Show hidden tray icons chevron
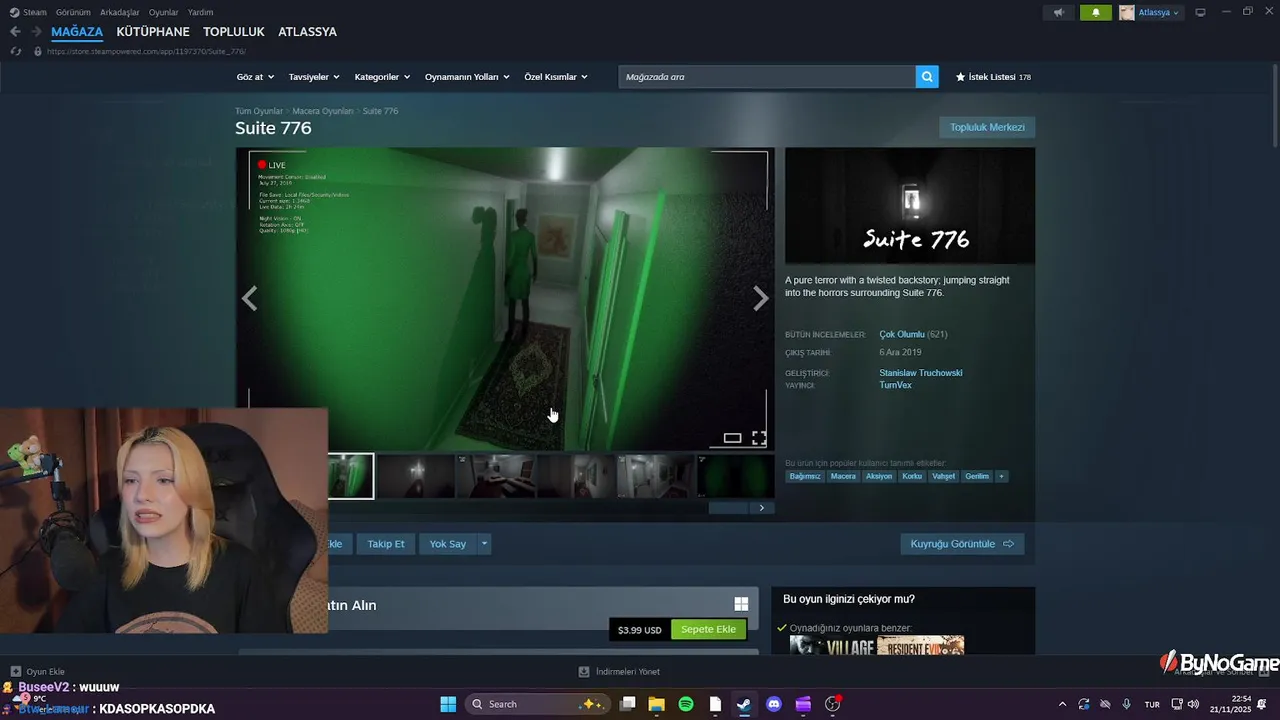The image size is (1280, 720). pos(1062,704)
